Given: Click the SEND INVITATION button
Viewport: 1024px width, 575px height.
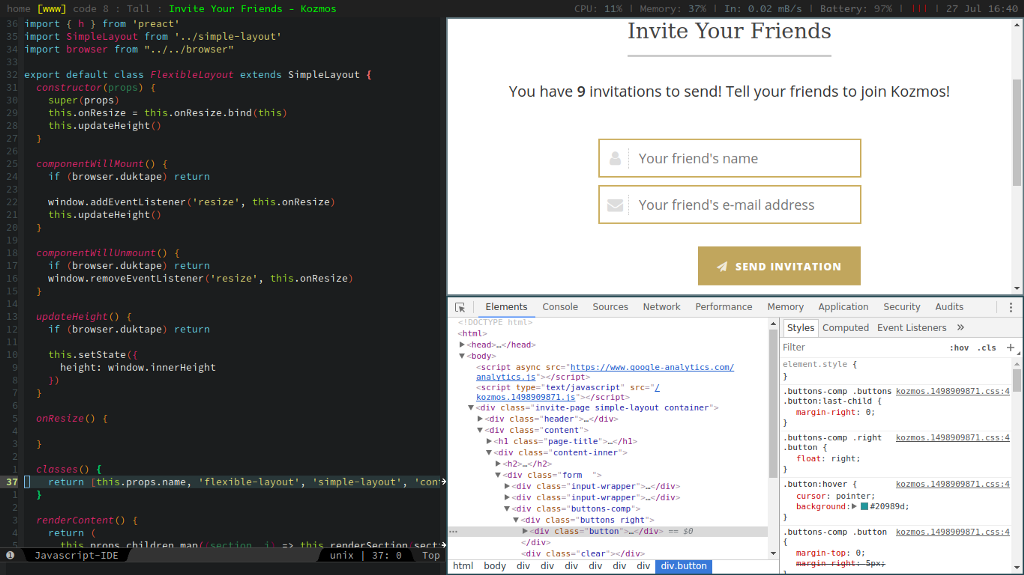Looking at the screenshot, I should click(779, 266).
